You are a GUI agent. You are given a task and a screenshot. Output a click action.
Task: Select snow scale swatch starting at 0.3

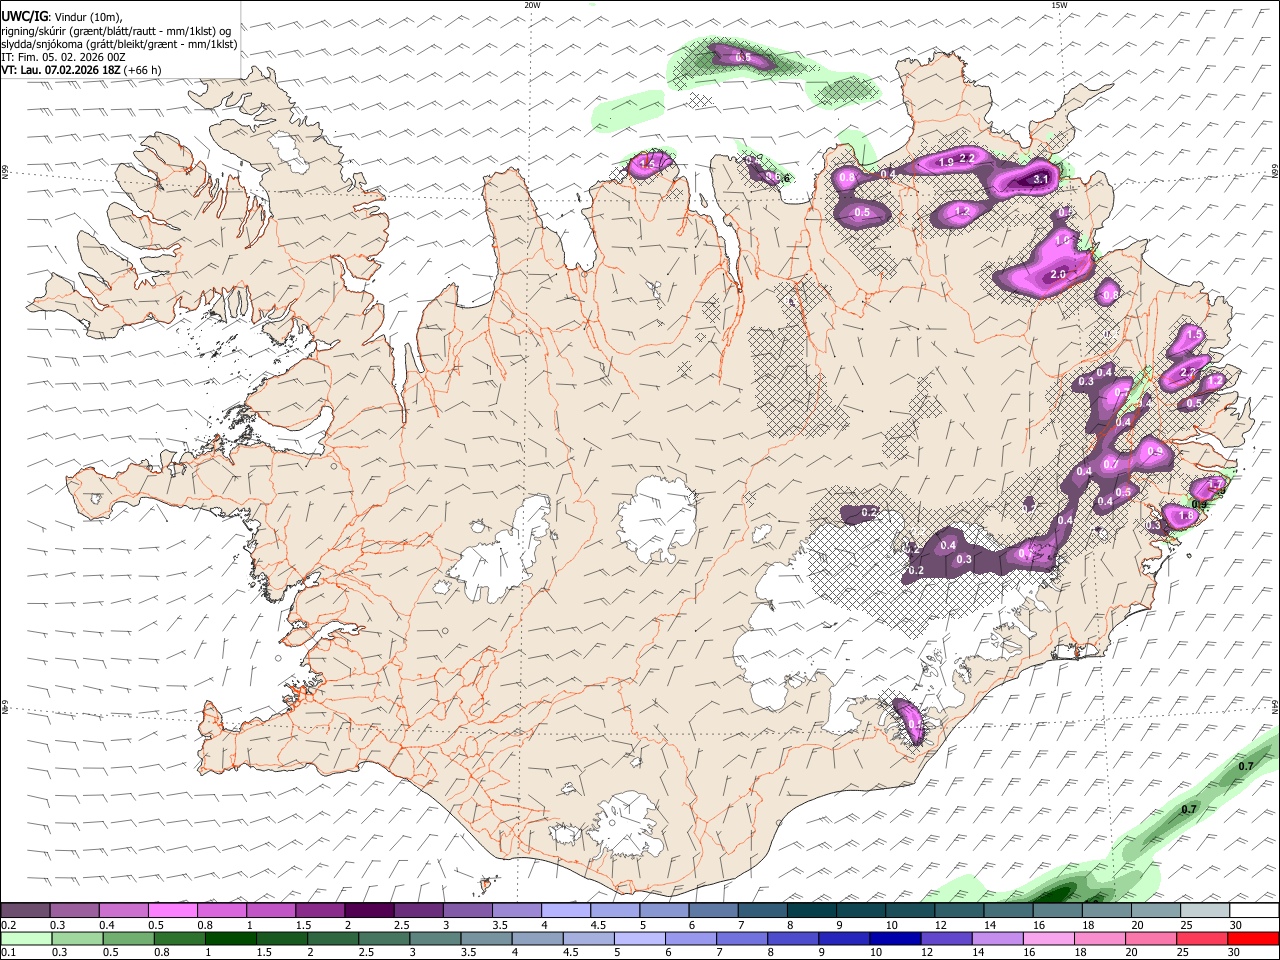coord(74,910)
